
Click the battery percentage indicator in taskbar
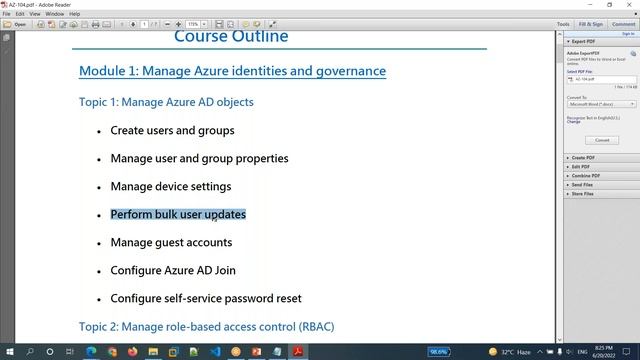(x=439, y=351)
